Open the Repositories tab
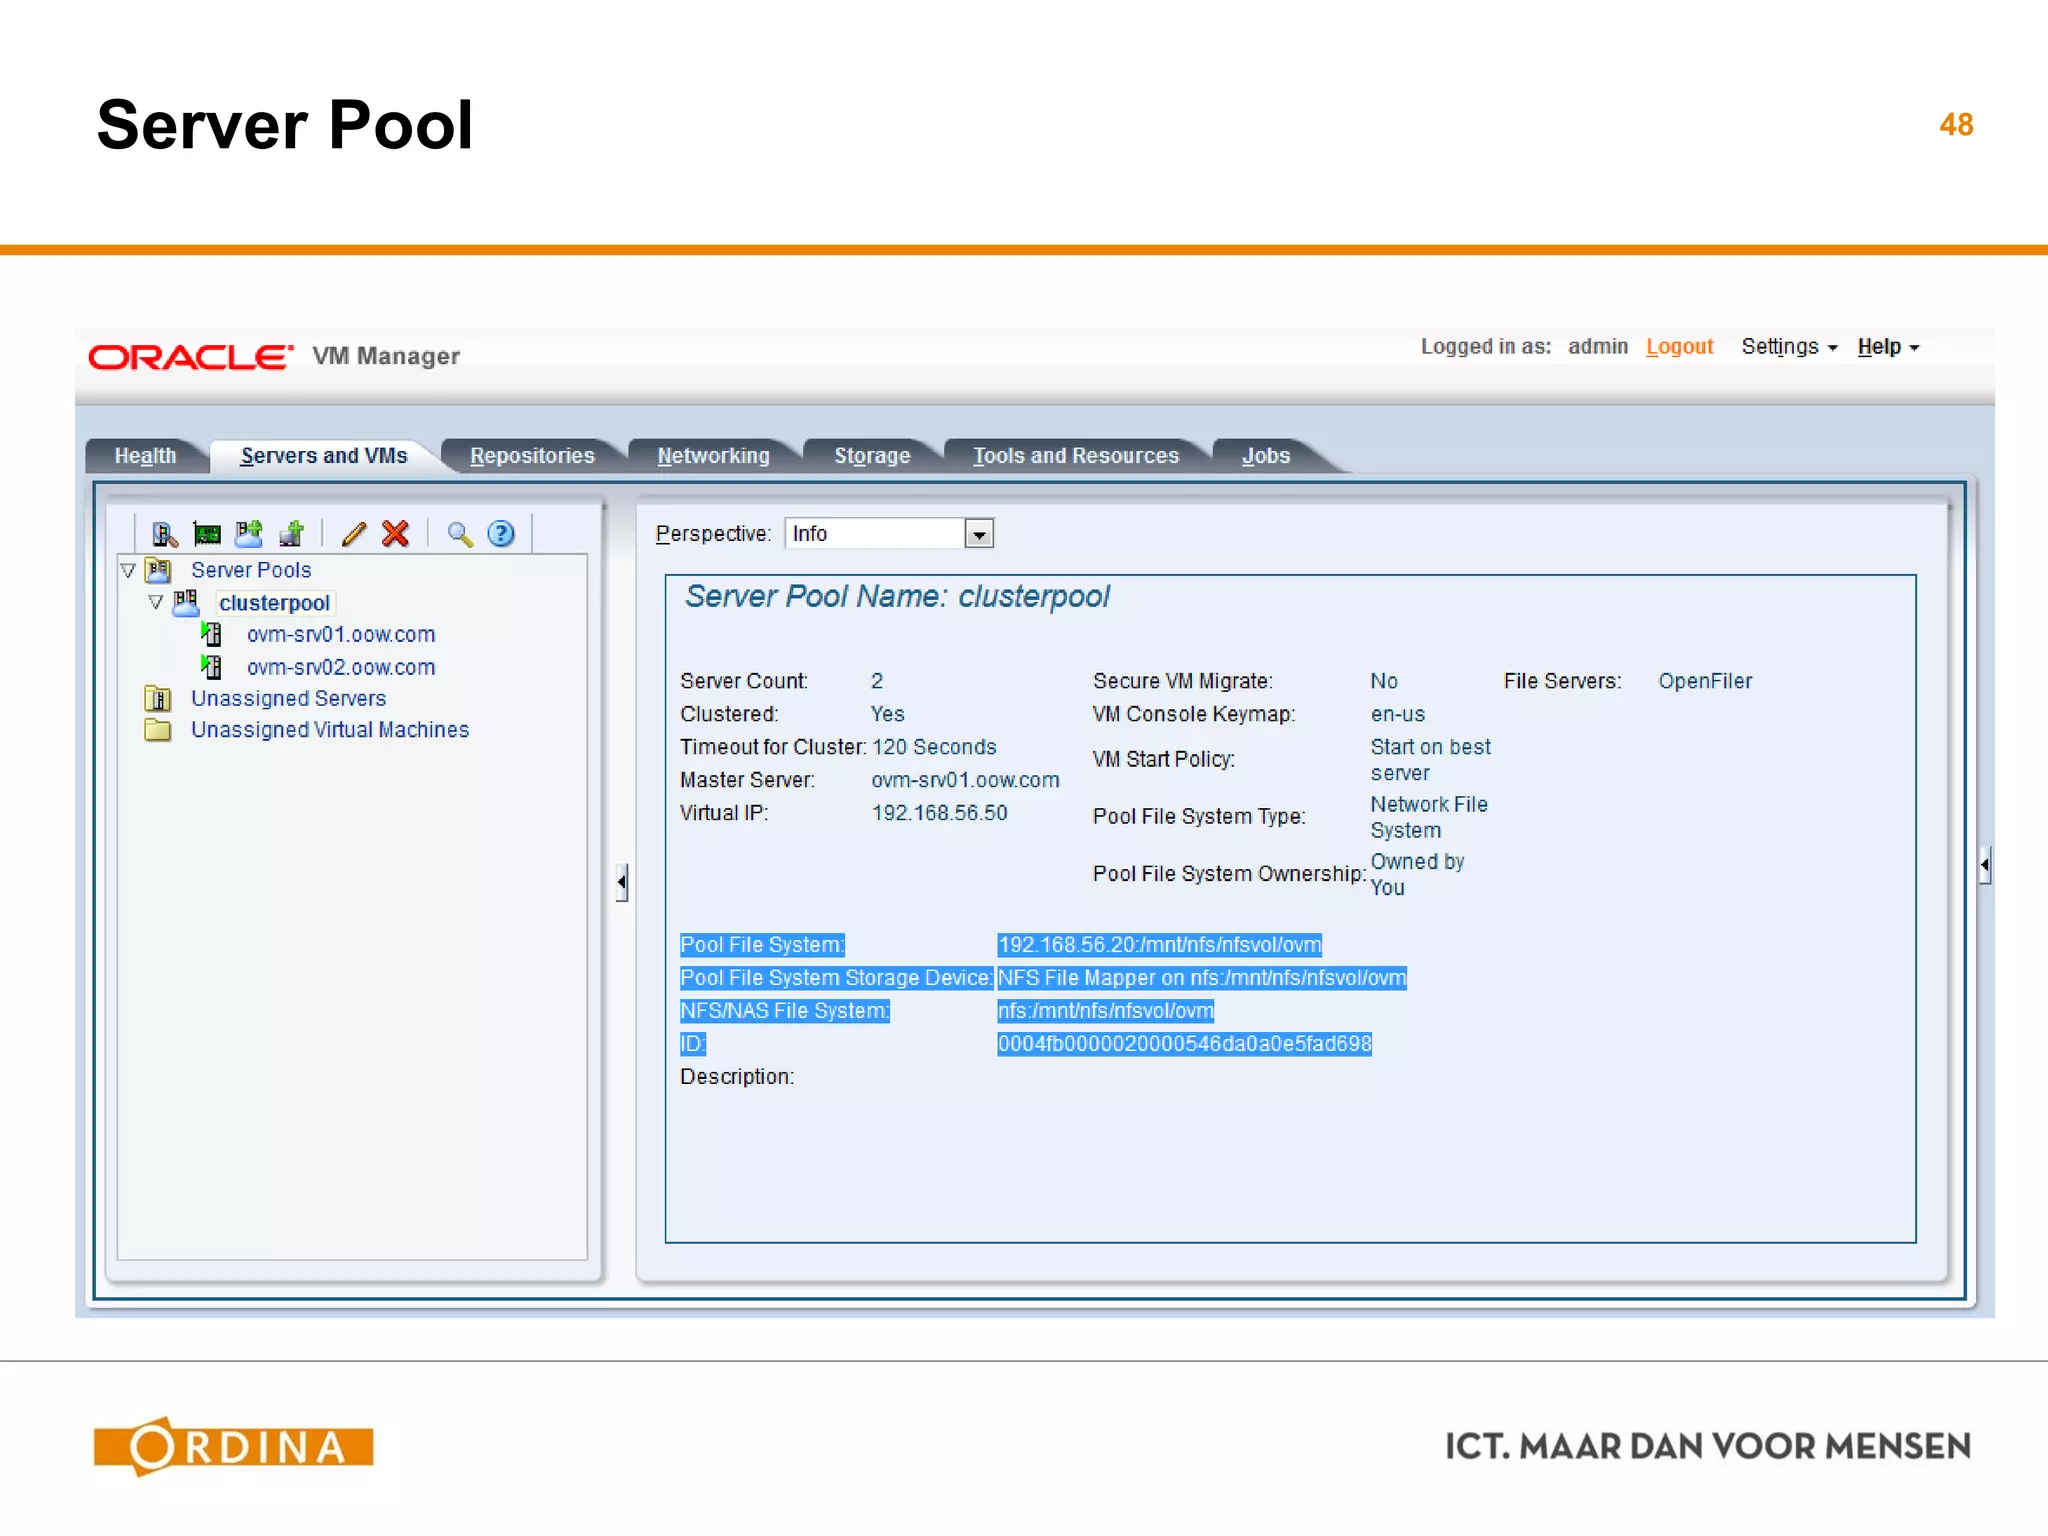The width and height of the screenshot is (2048, 1536). point(532,456)
